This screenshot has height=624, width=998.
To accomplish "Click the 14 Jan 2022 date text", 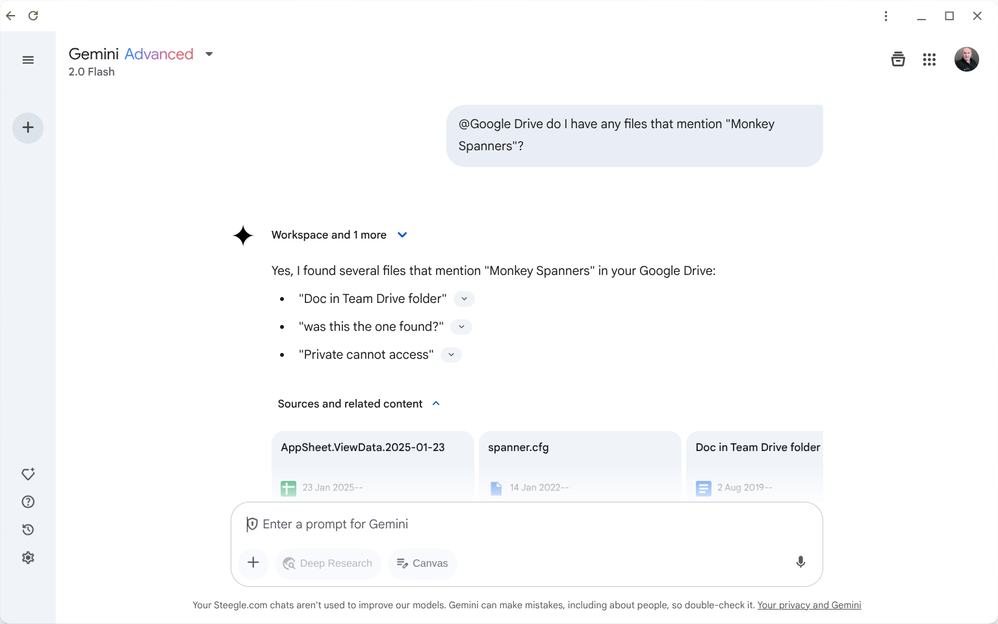I will pyautogui.click(x=539, y=488).
